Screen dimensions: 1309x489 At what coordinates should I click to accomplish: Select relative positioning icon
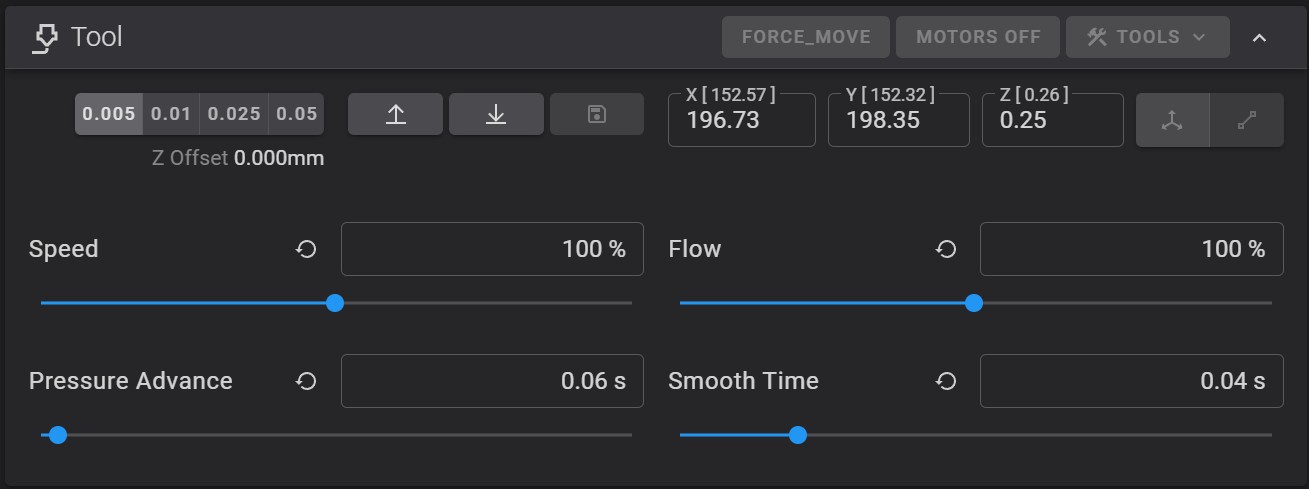pyautogui.click(x=1247, y=120)
